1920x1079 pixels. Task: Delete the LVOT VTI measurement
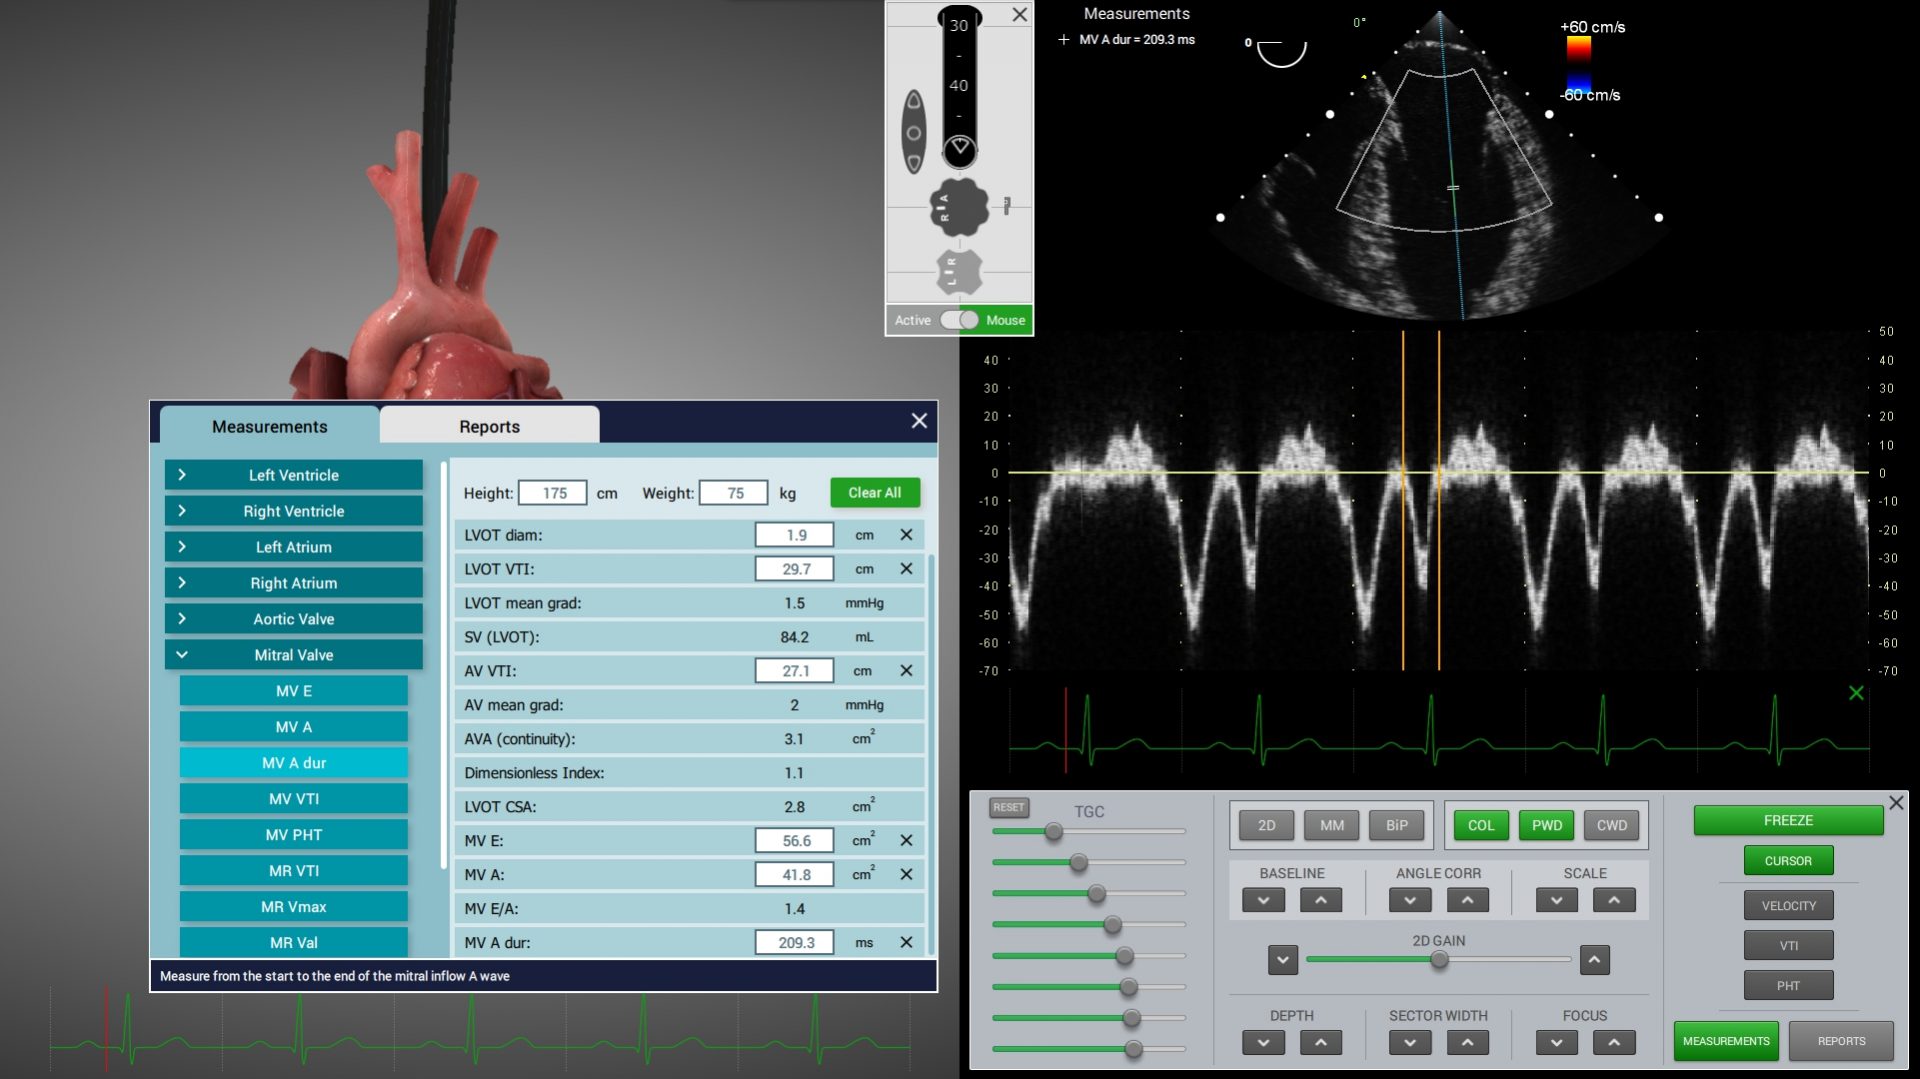pyautogui.click(x=906, y=569)
